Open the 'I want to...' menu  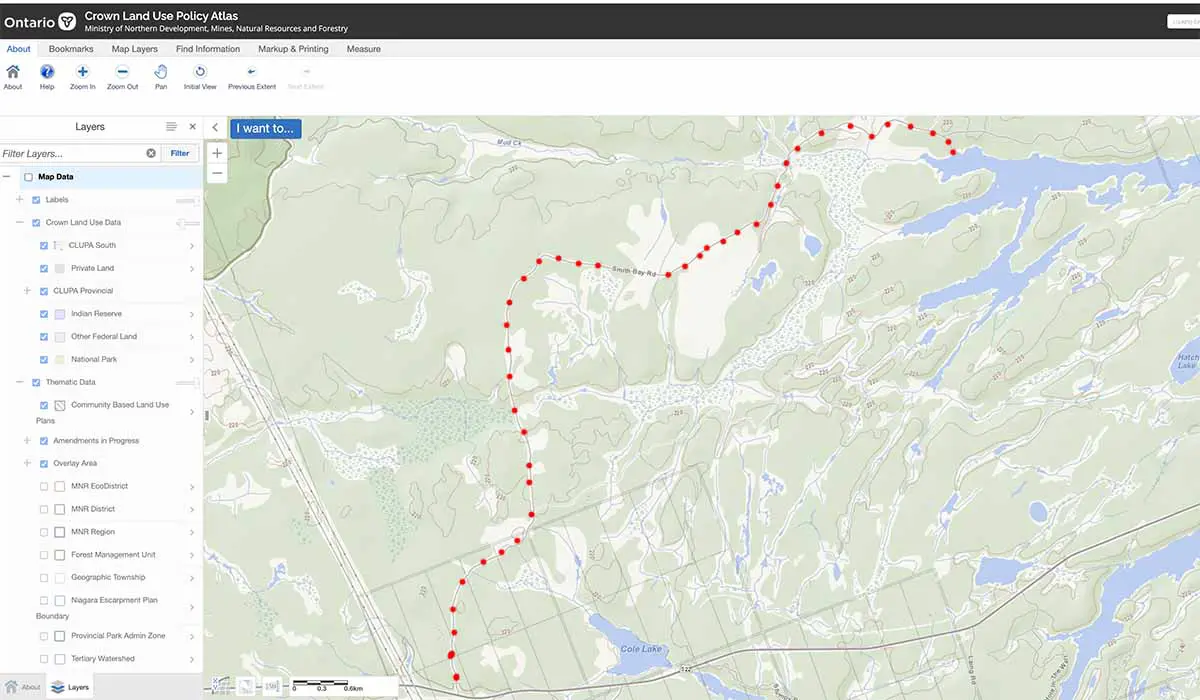264,128
